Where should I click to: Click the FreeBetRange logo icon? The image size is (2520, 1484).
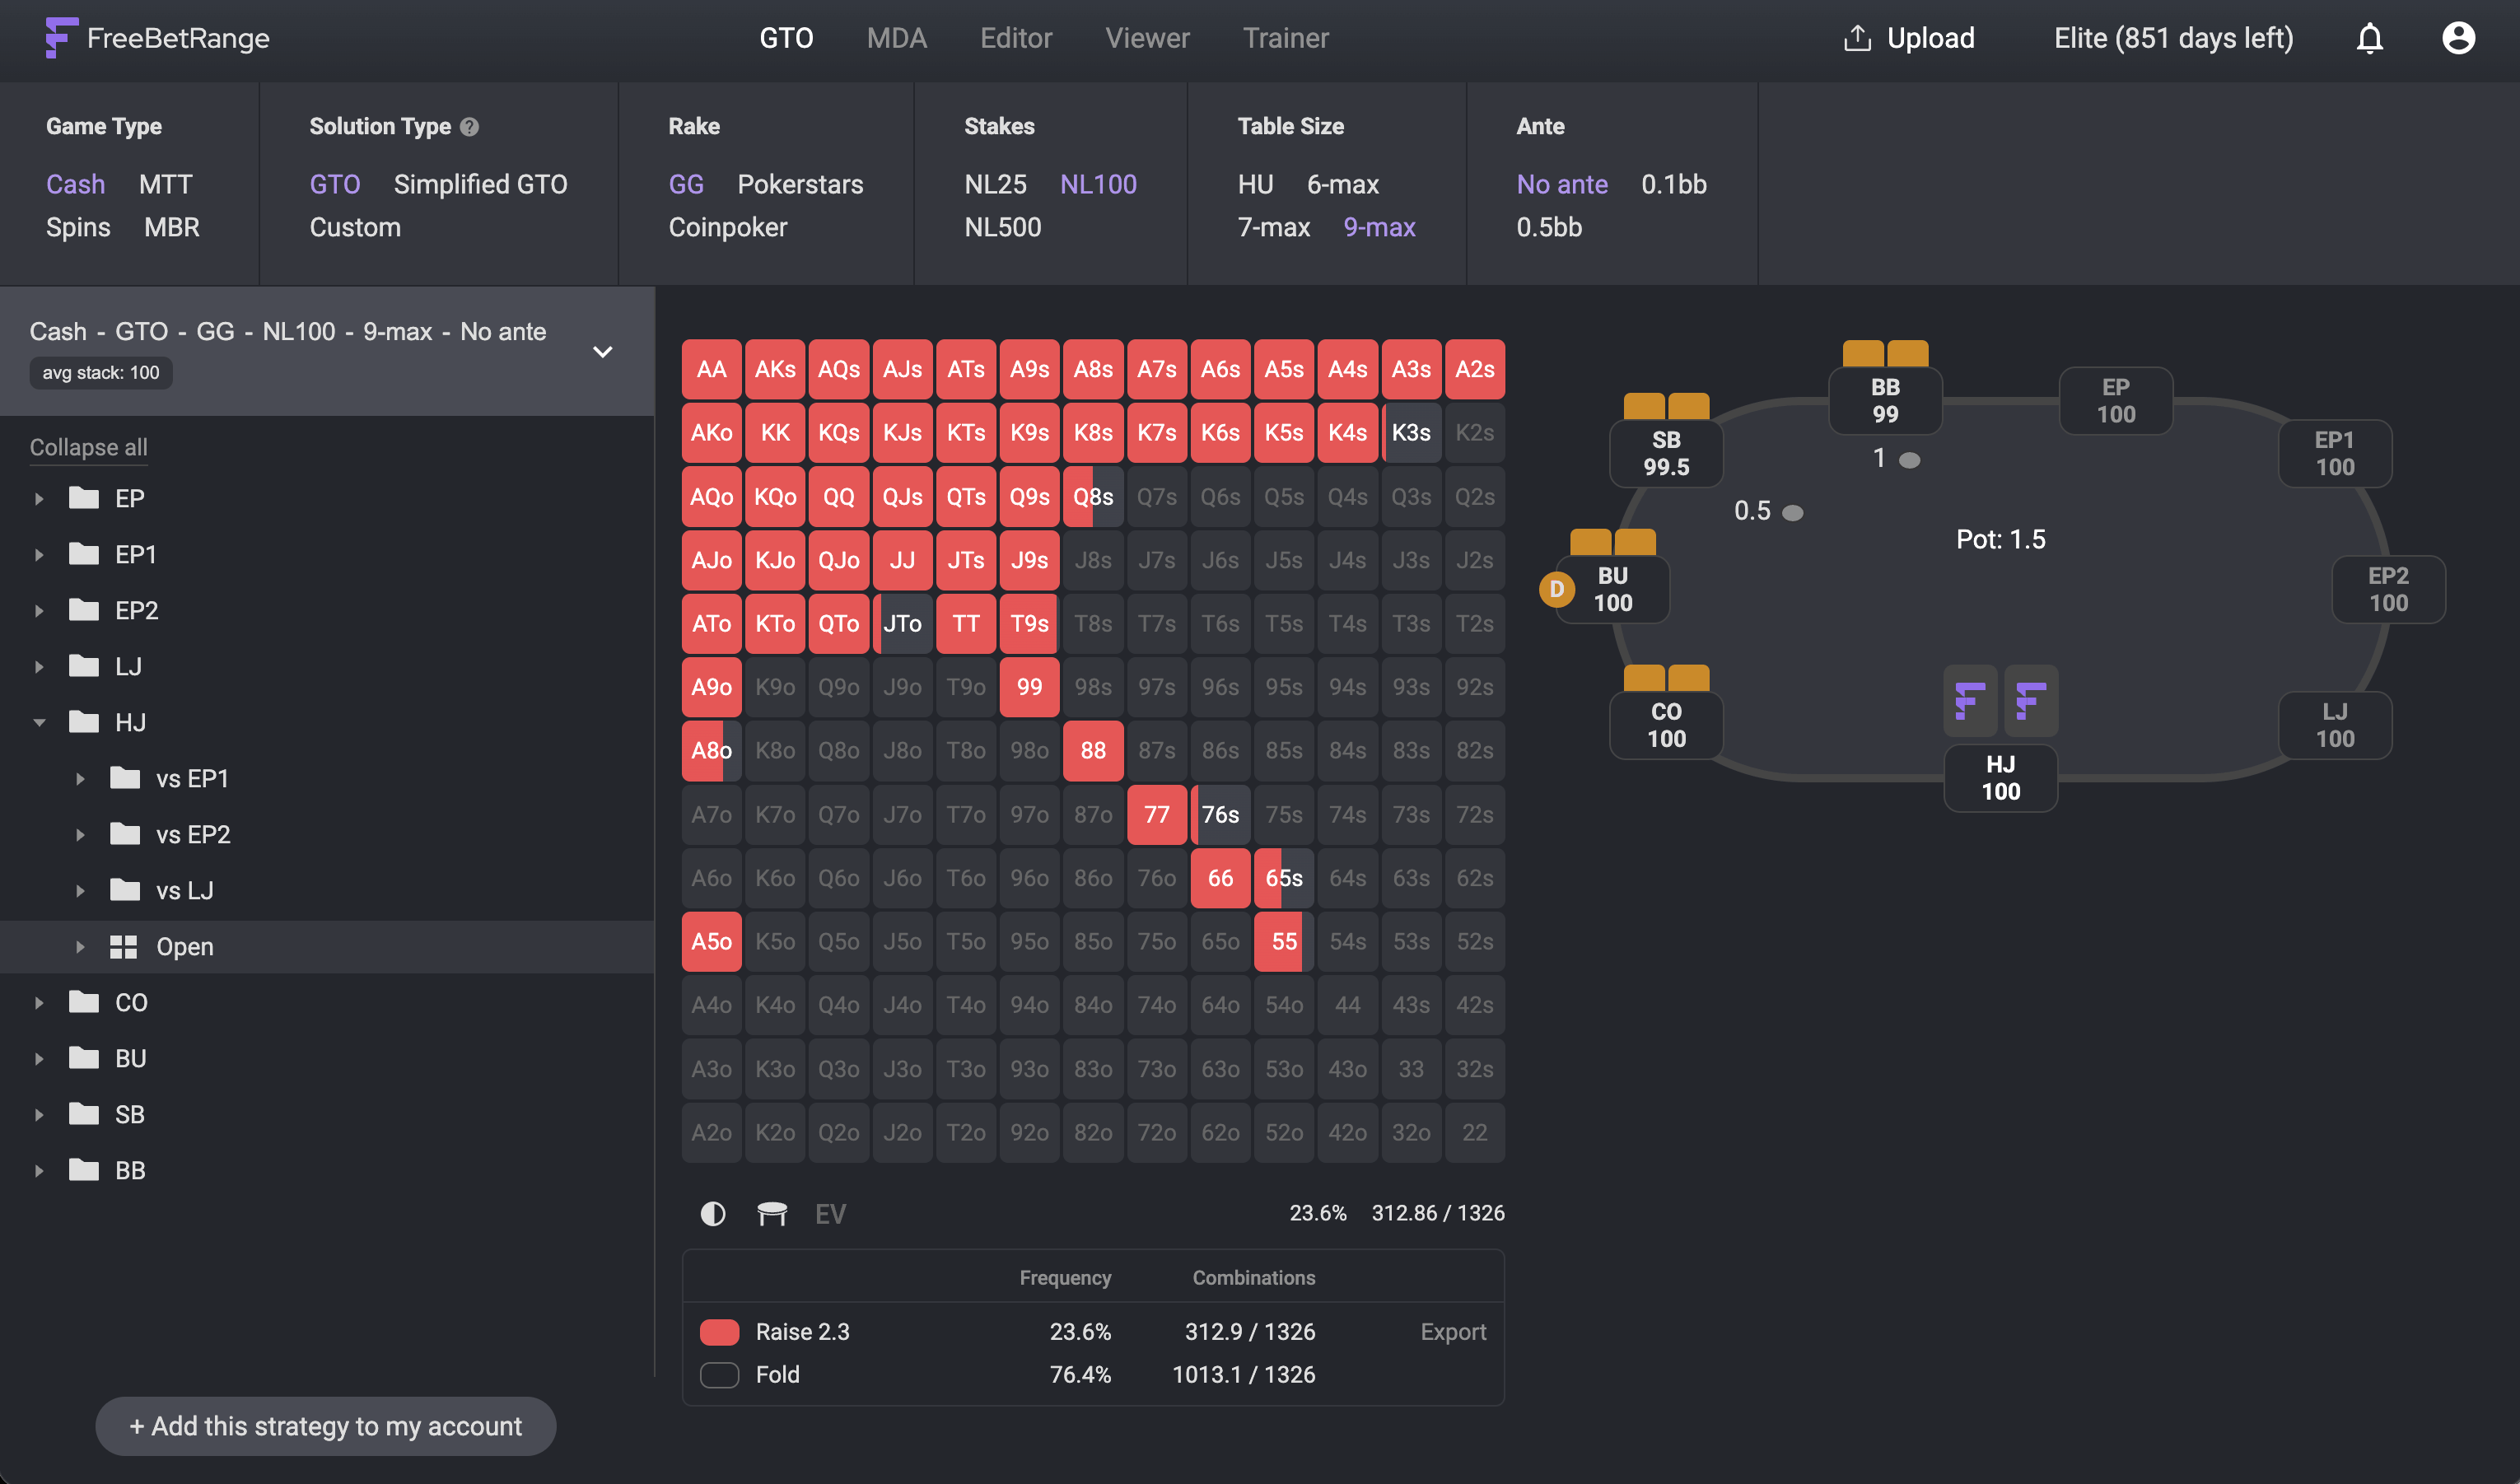point(60,38)
